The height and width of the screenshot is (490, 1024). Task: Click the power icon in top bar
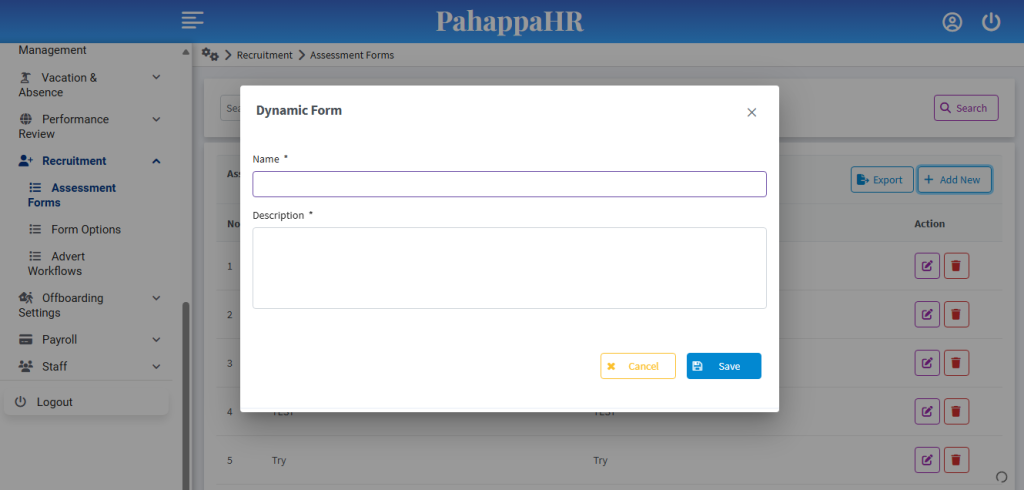[991, 22]
